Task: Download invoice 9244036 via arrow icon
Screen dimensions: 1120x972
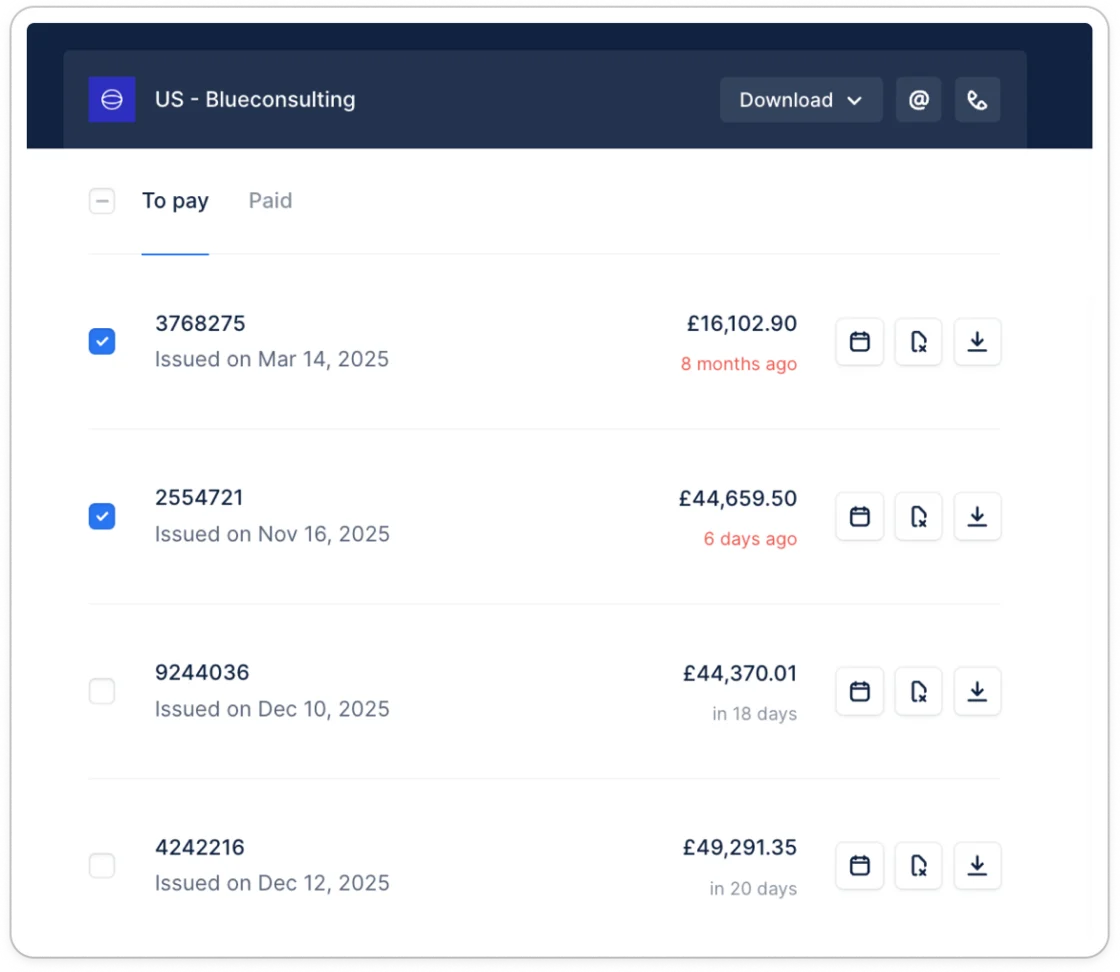Action: tap(977, 691)
